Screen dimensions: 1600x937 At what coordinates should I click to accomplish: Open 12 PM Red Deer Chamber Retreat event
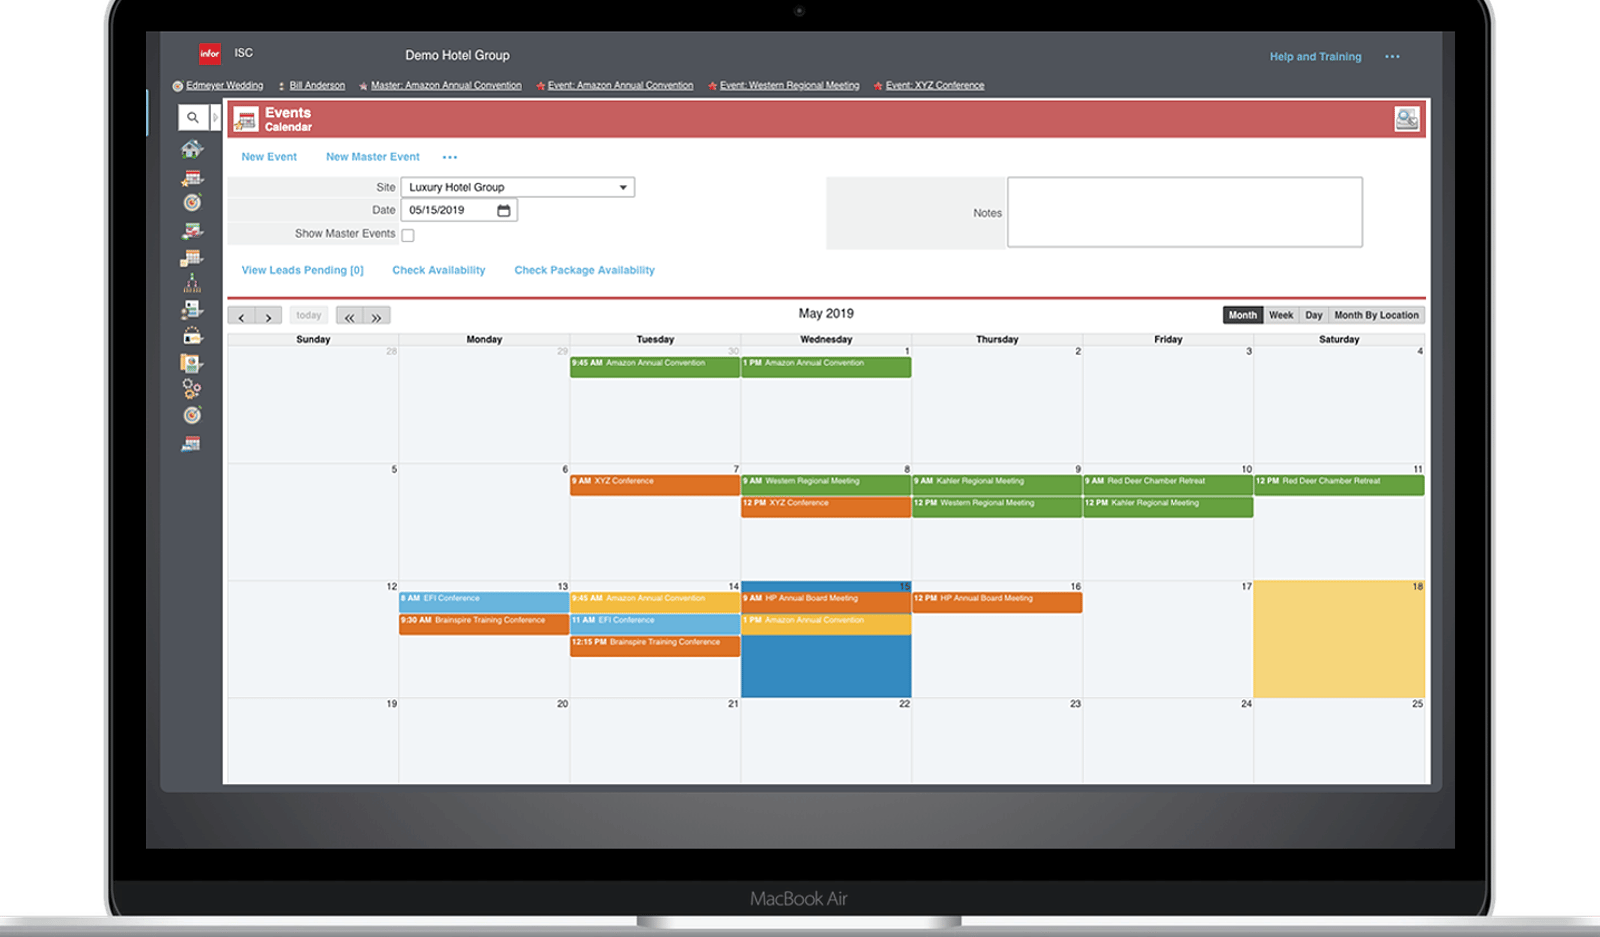[x=1339, y=485]
